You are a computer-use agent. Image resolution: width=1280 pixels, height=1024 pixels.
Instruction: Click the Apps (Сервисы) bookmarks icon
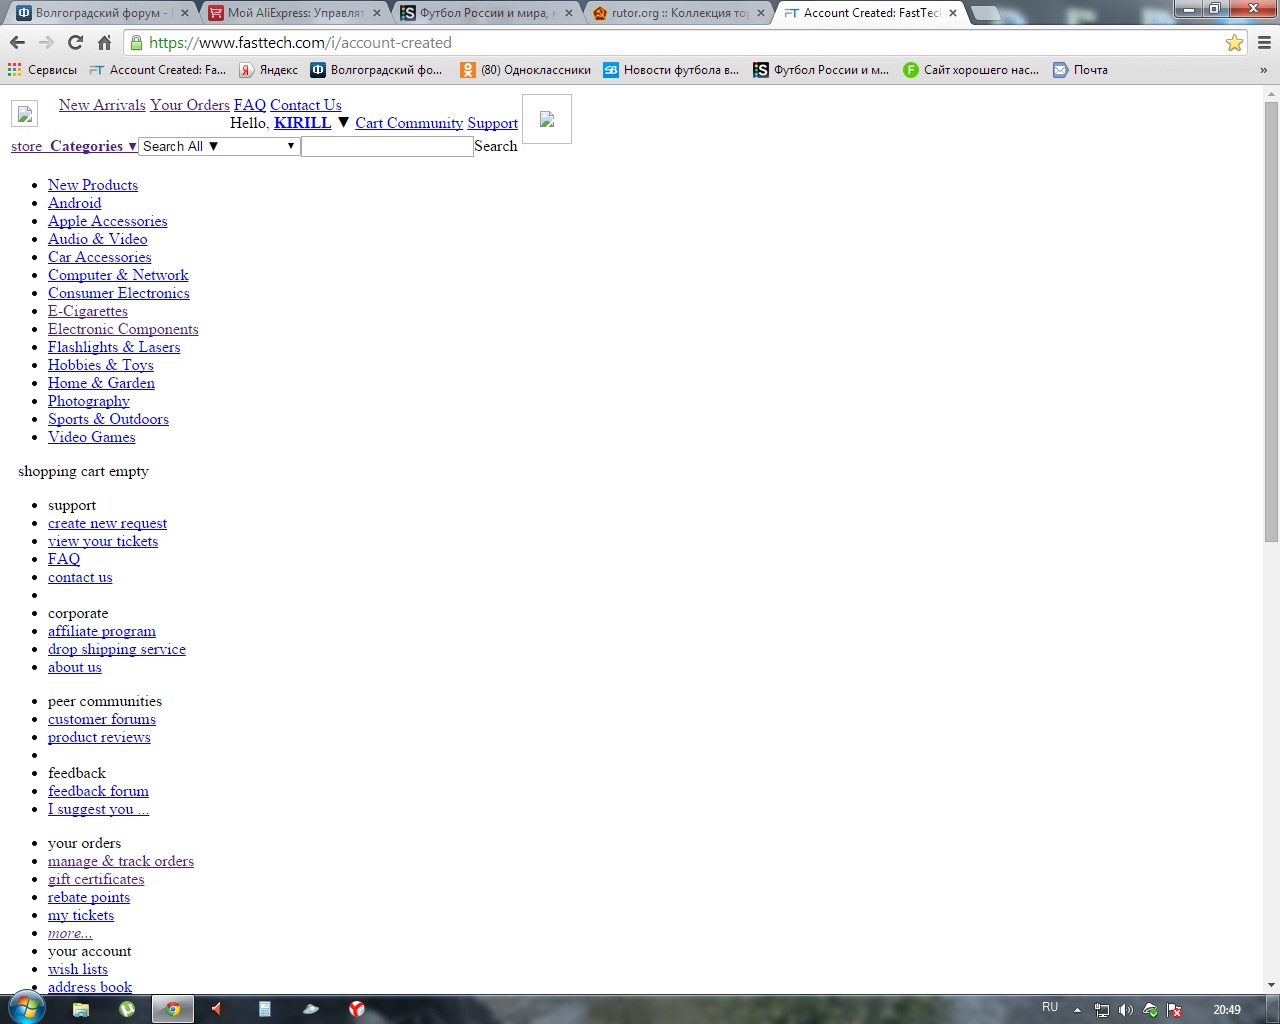(15, 70)
